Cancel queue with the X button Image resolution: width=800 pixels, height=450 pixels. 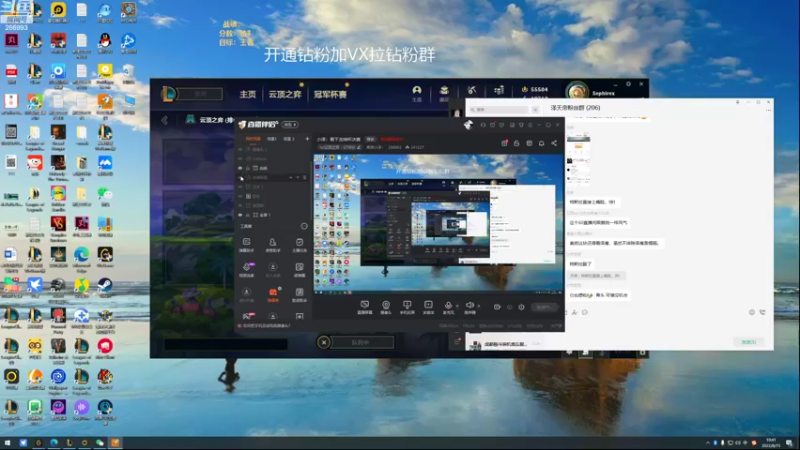point(323,342)
